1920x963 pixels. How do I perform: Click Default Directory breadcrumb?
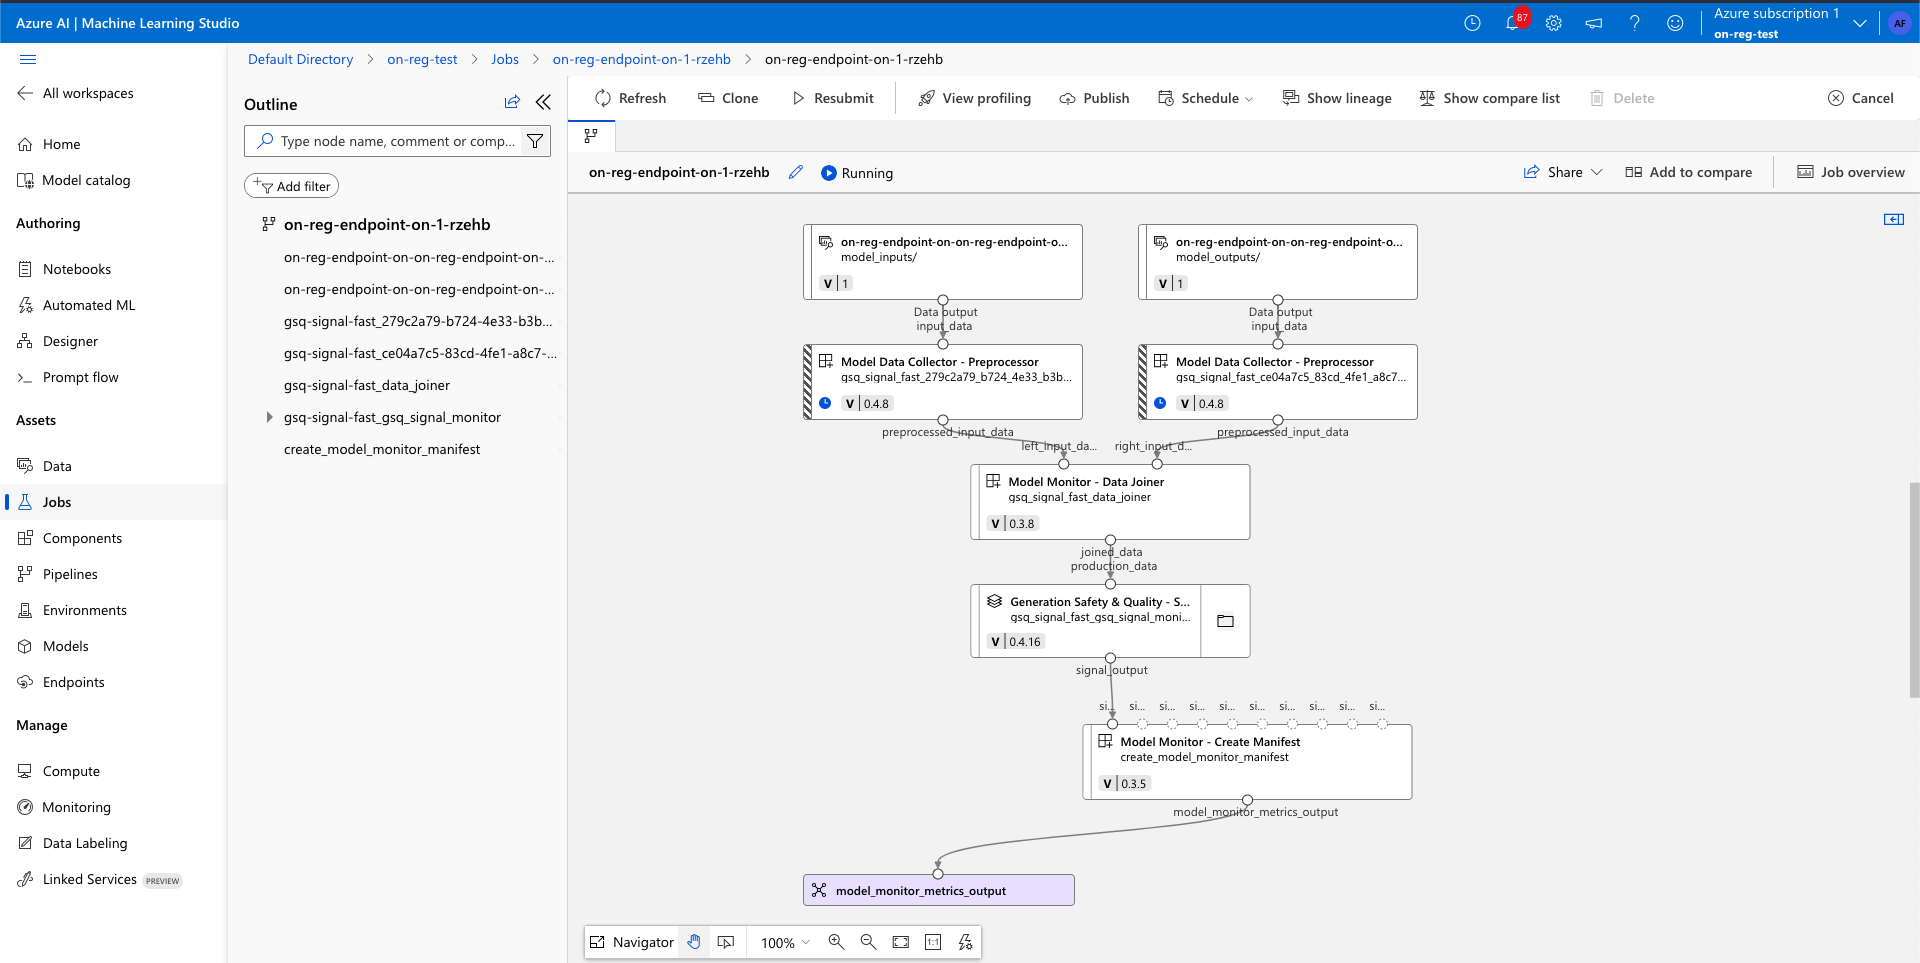[300, 59]
